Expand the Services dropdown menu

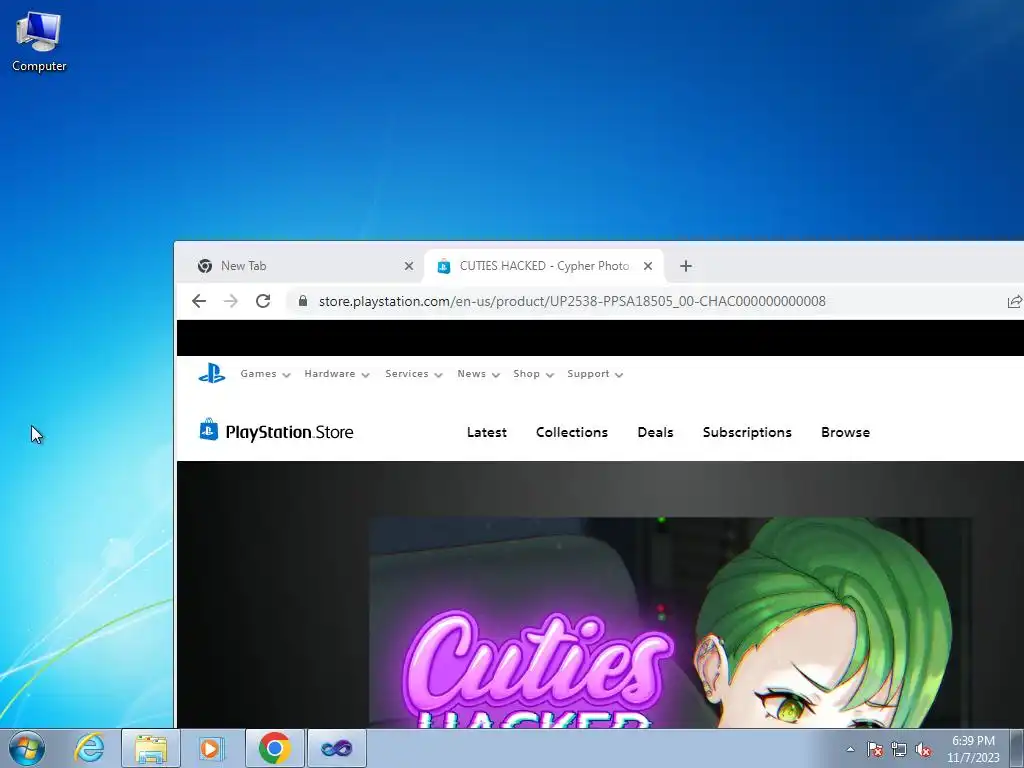click(x=414, y=374)
